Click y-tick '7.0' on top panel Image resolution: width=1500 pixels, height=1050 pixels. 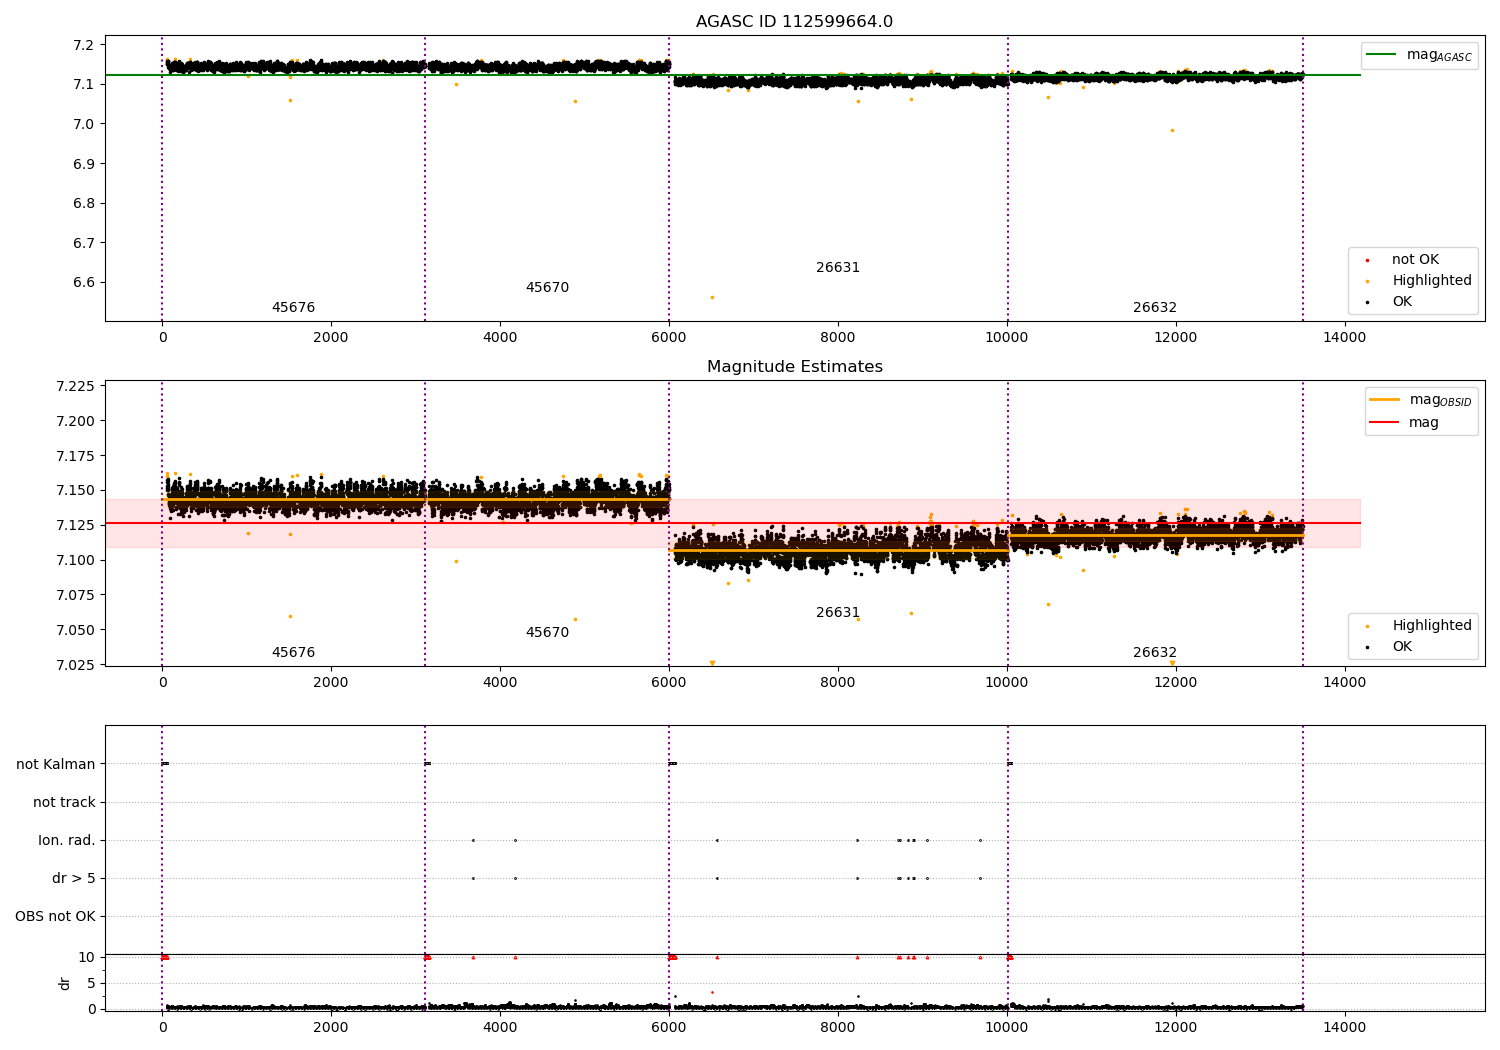84,124
